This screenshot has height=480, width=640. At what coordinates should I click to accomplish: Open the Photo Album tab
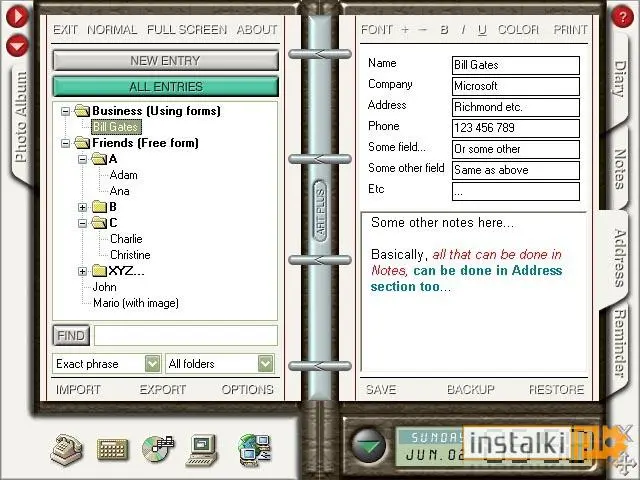pos(20,117)
